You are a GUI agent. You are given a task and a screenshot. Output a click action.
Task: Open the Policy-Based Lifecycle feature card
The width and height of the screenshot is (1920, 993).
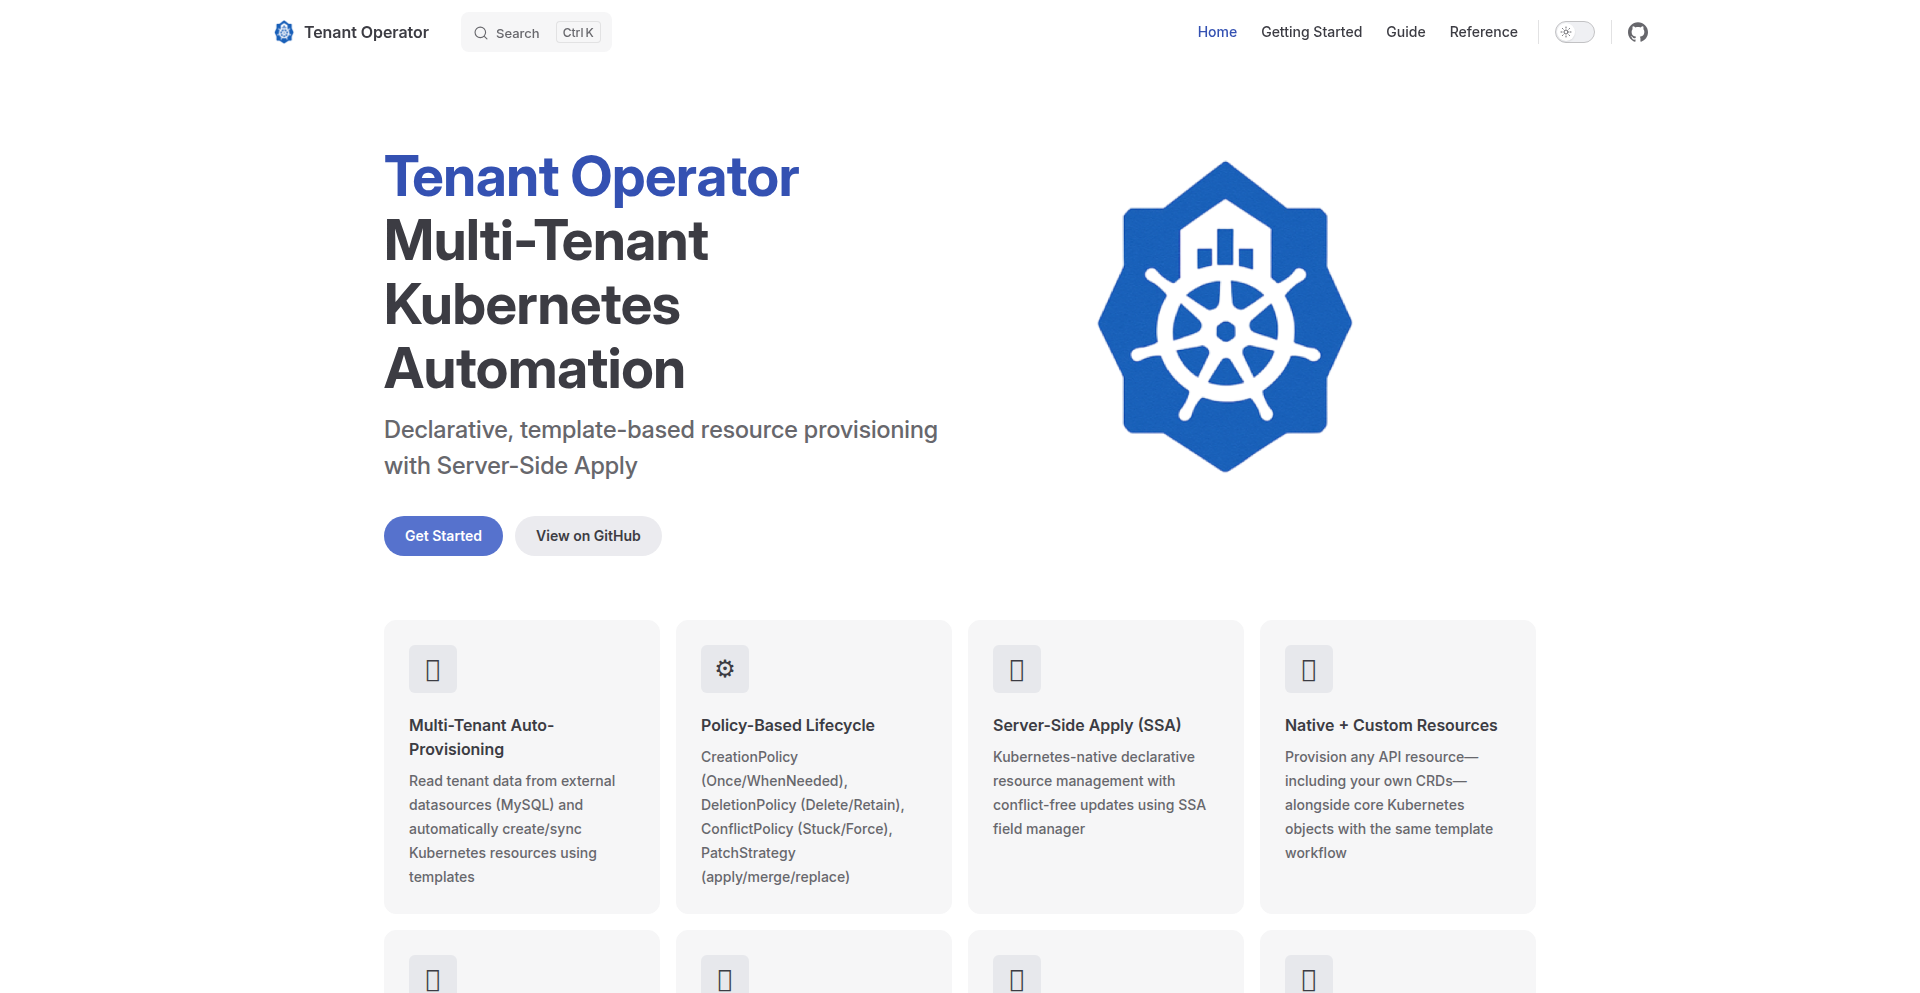pos(813,767)
